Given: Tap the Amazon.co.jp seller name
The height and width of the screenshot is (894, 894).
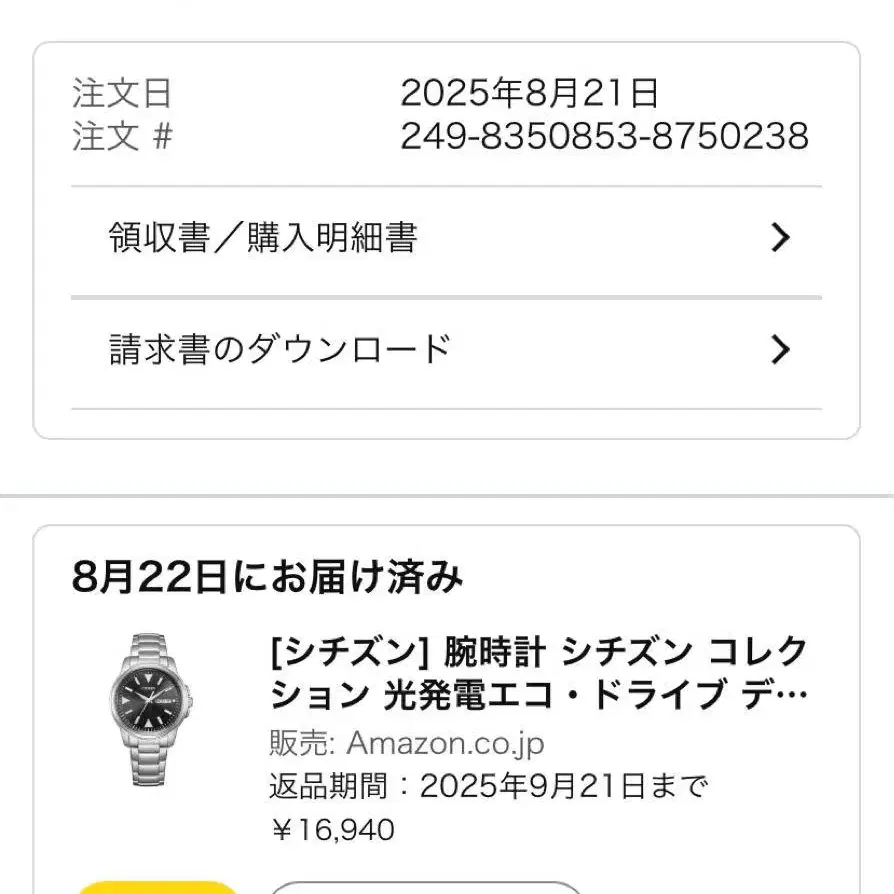Looking at the screenshot, I should 446,743.
